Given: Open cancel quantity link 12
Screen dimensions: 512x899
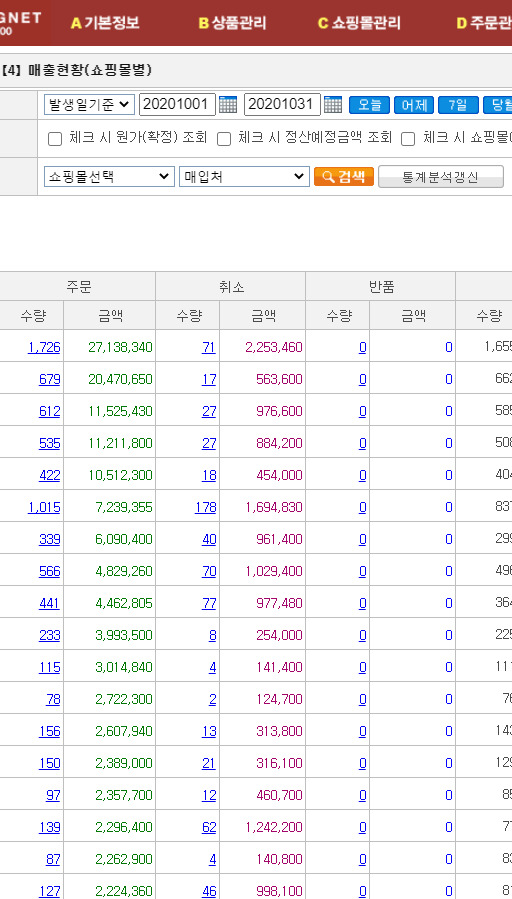Looking at the screenshot, I should (x=209, y=796).
